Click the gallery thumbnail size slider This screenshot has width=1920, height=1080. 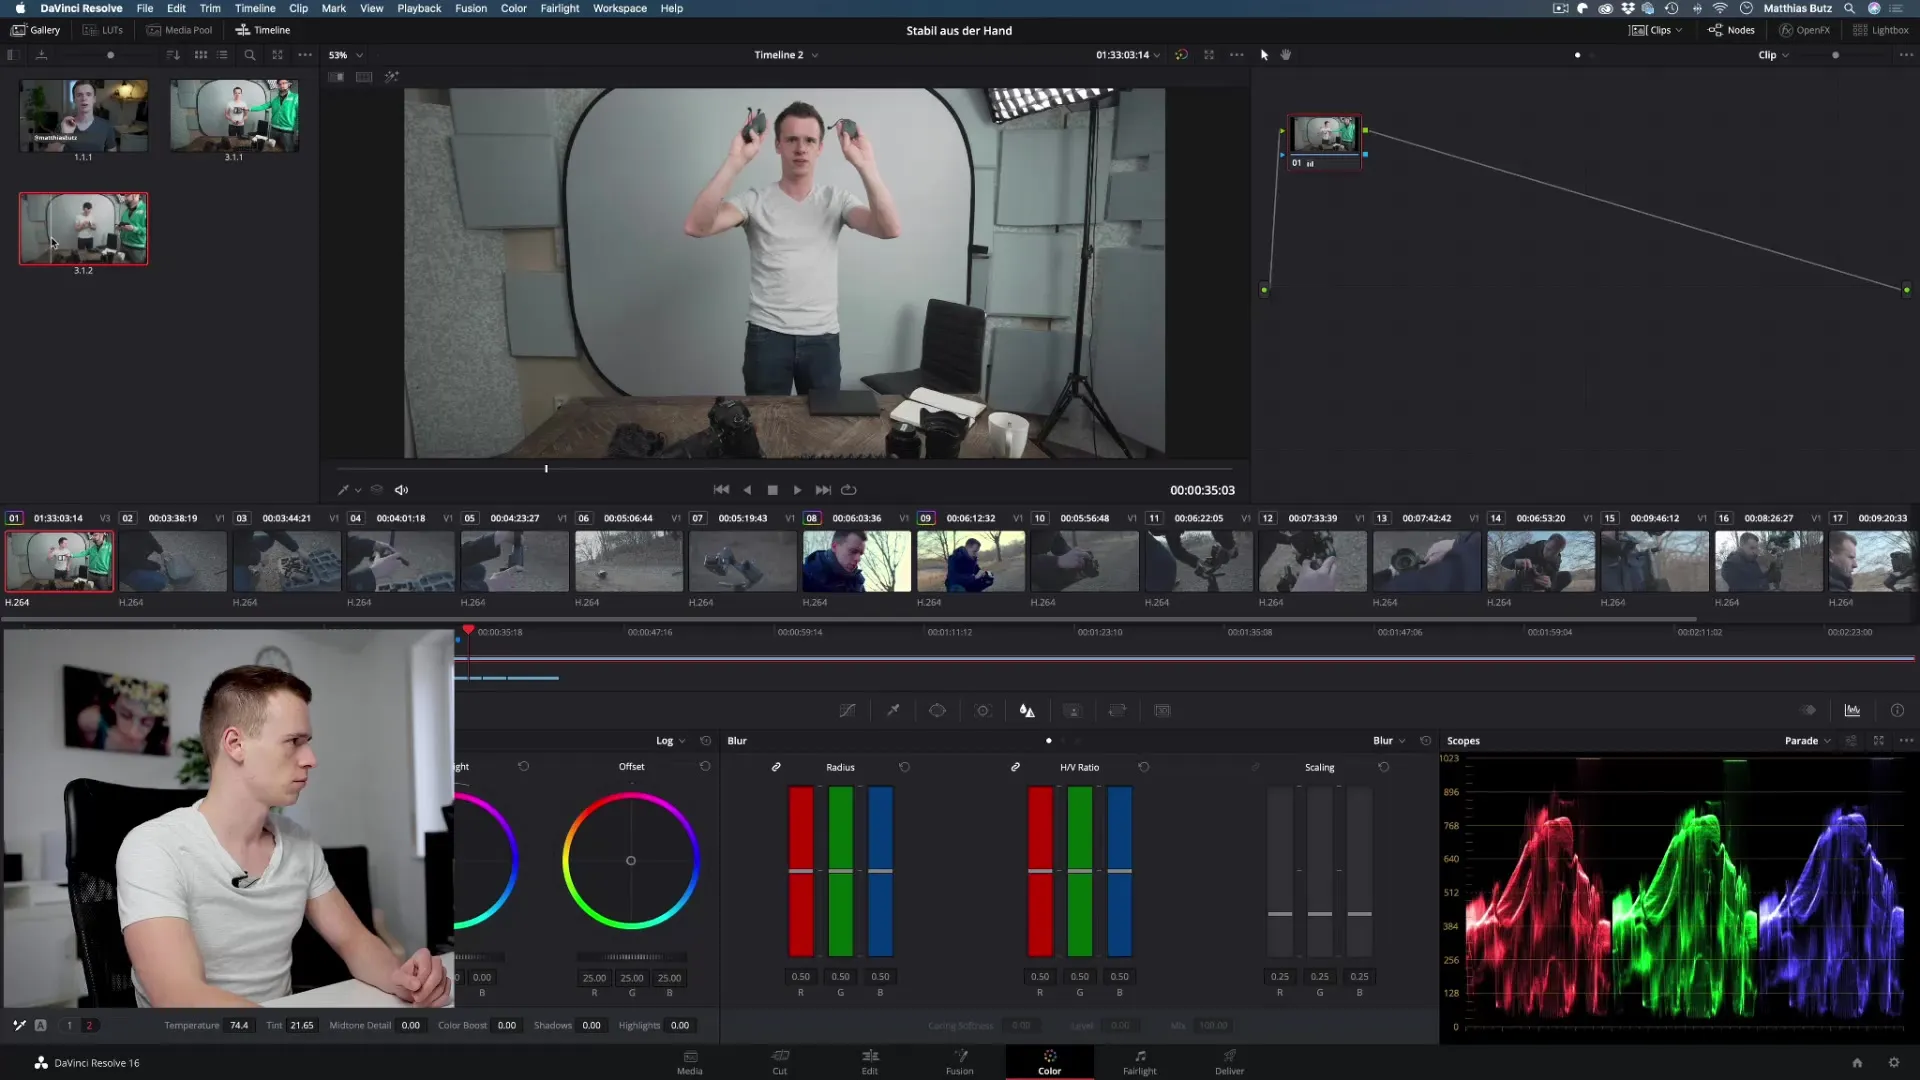pos(111,55)
